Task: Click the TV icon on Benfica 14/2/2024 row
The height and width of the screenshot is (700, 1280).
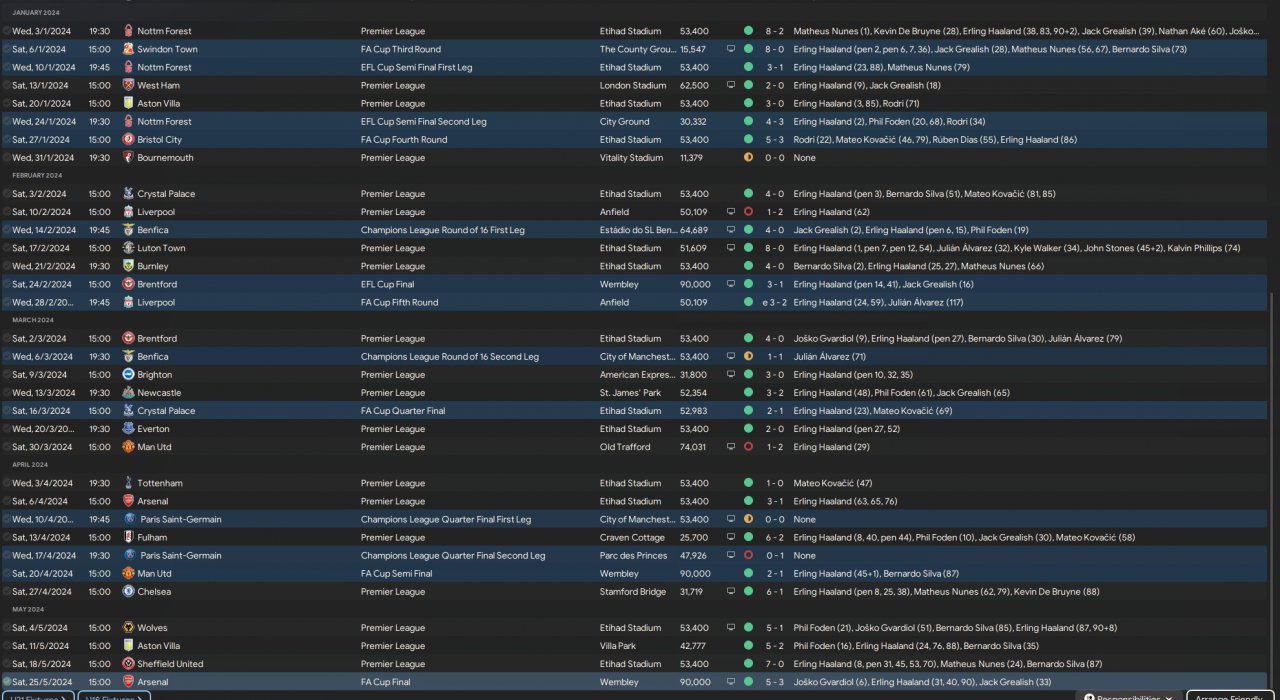Action: pyautogui.click(x=731, y=230)
